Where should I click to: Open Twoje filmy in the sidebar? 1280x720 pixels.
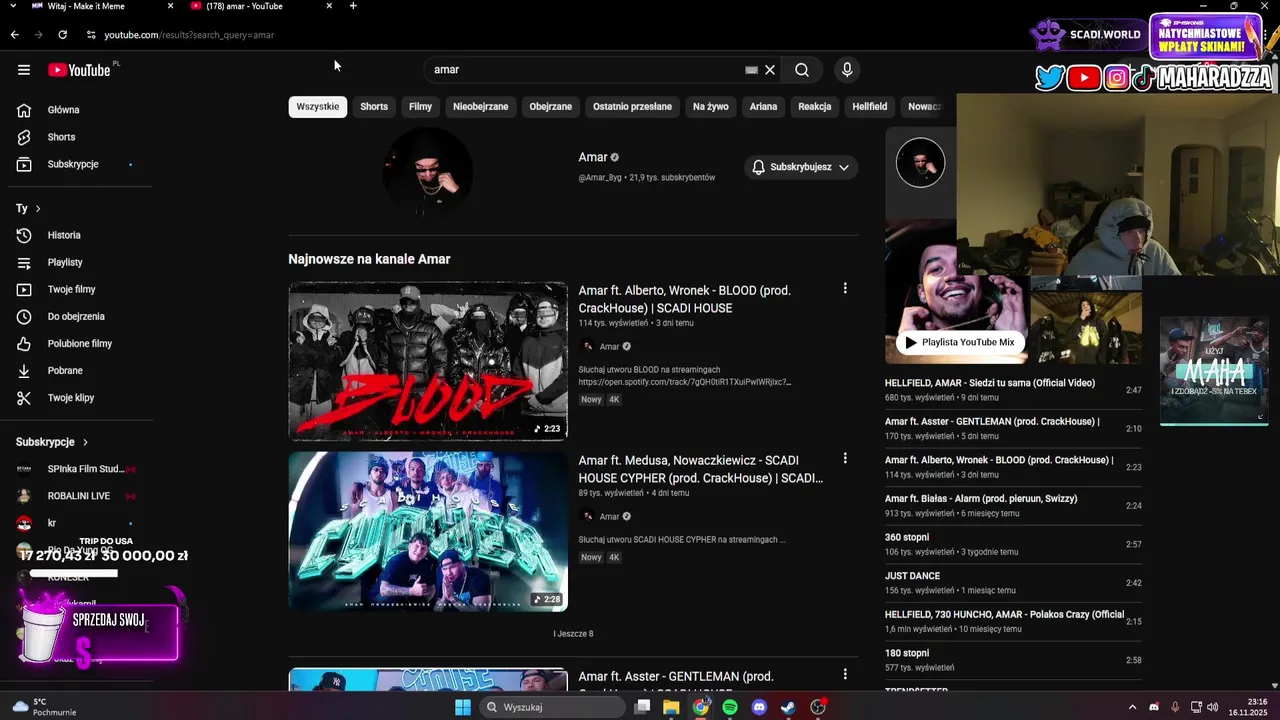coord(72,289)
